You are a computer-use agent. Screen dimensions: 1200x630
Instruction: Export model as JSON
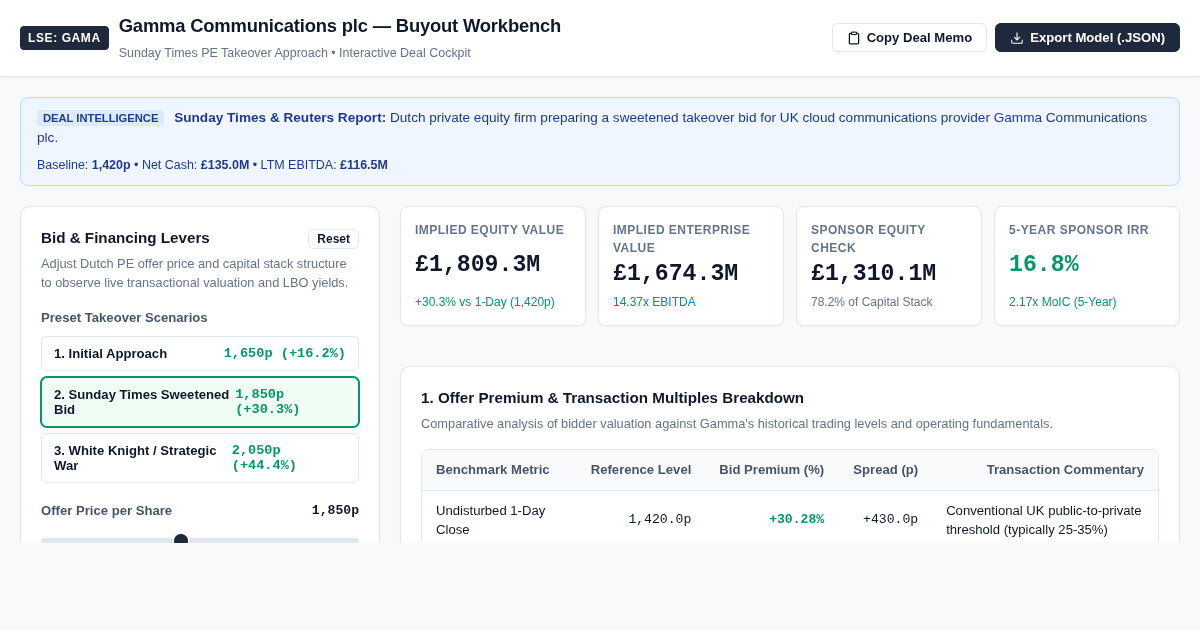[1087, 38]
